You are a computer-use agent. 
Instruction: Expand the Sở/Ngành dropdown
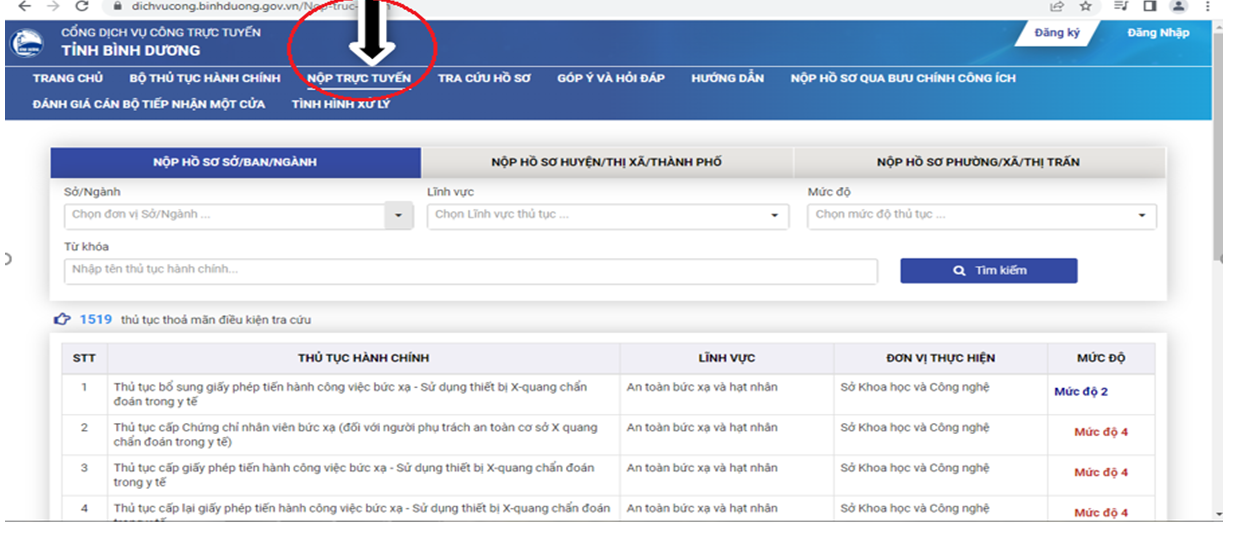tap(399, 215)
